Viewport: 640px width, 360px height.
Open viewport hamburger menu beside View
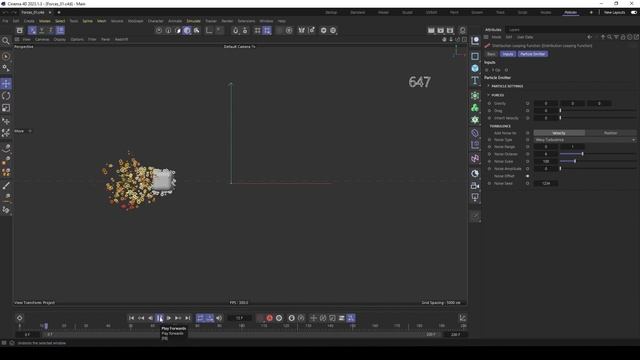coord(17,40)
